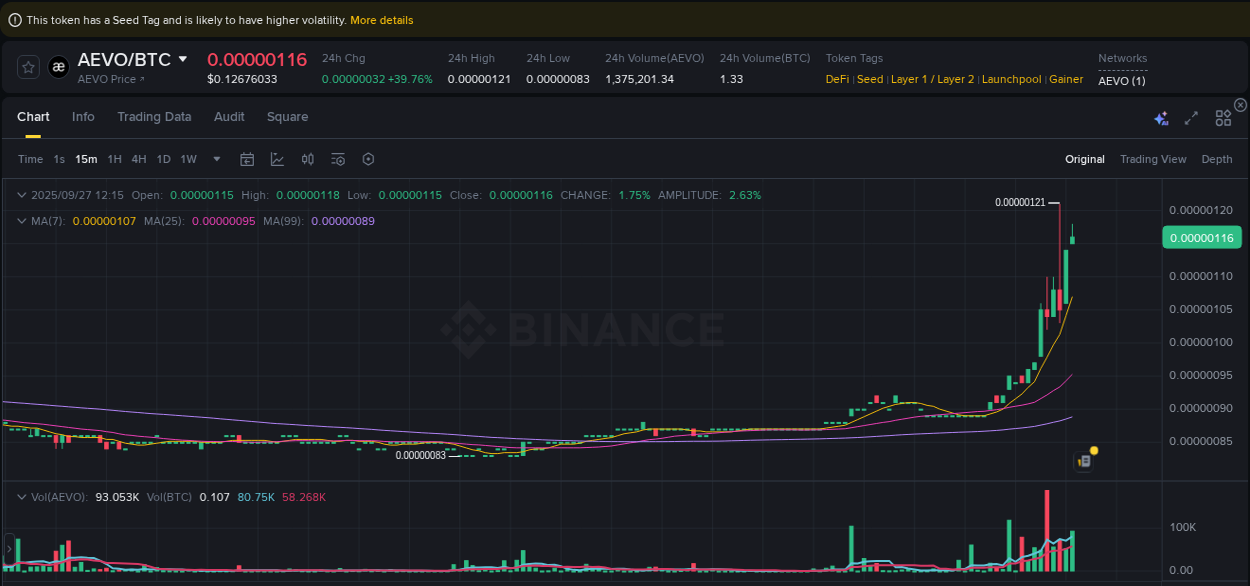Switch to the Audit tab
The image size is (1250, 586).
point(229,117)
